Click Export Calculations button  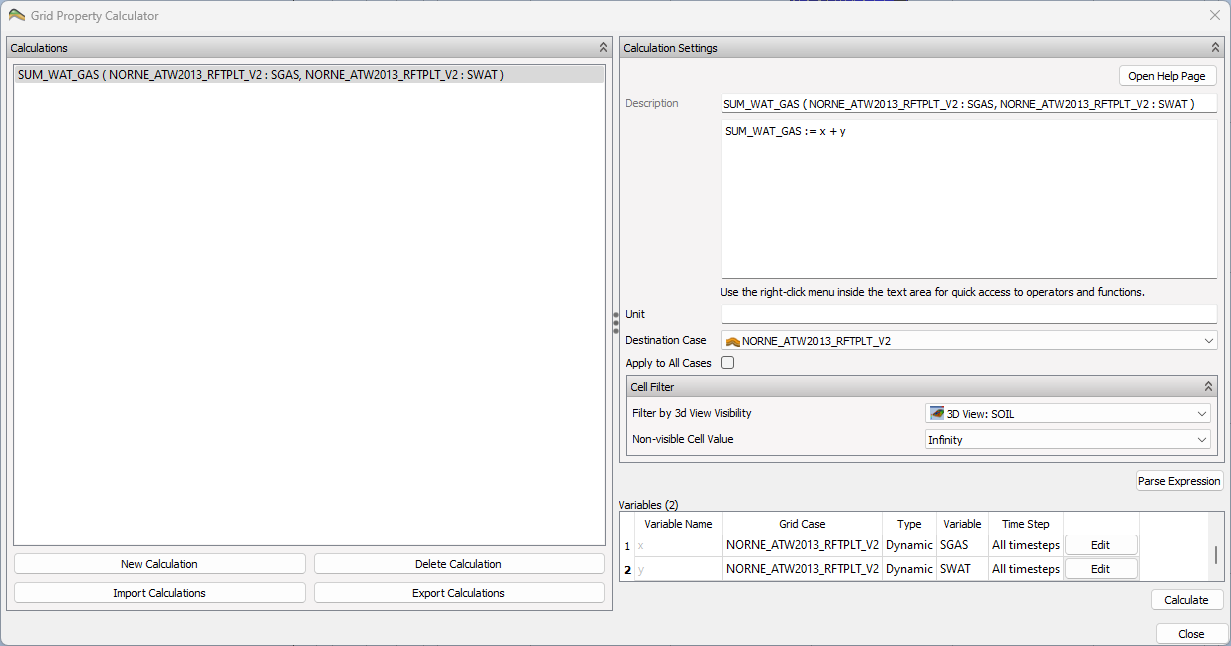click(459, 593)
